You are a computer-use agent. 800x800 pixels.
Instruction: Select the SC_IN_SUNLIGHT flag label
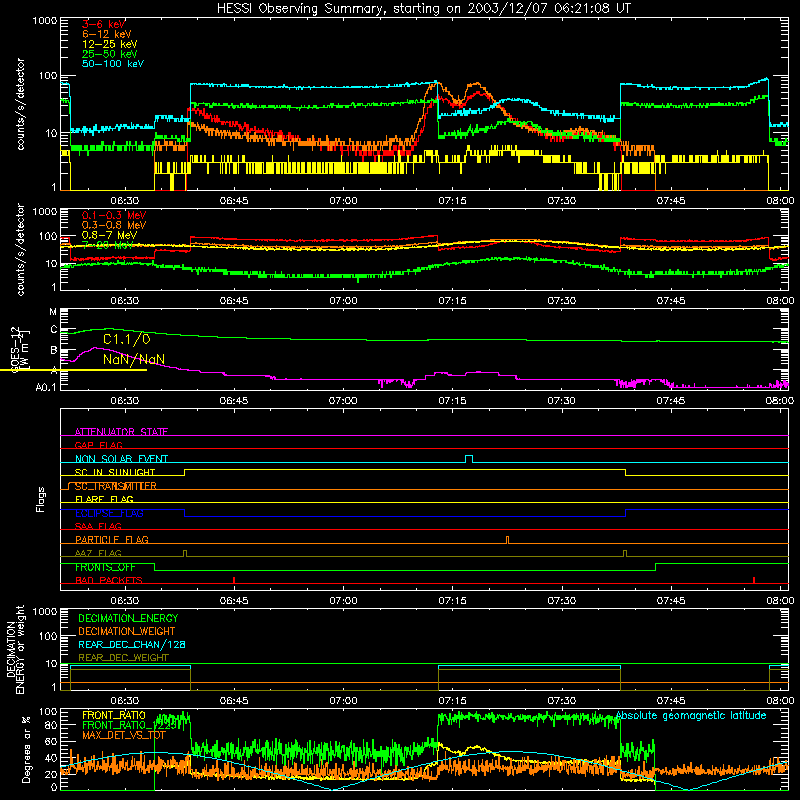point(115,472)
